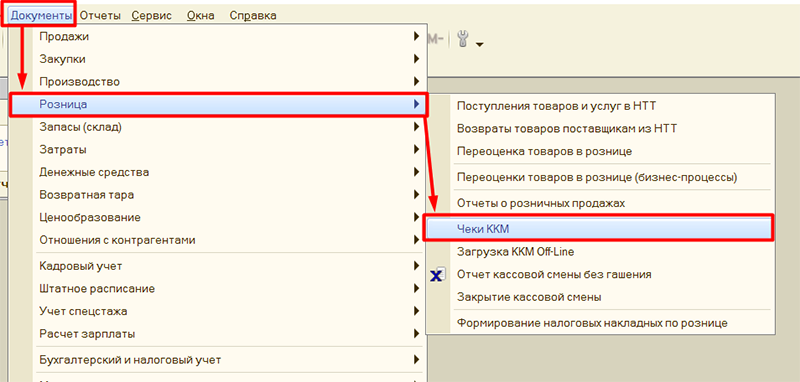Choose Переоценка товаров в рознице

pyautogui.click(x=600, y=151)
